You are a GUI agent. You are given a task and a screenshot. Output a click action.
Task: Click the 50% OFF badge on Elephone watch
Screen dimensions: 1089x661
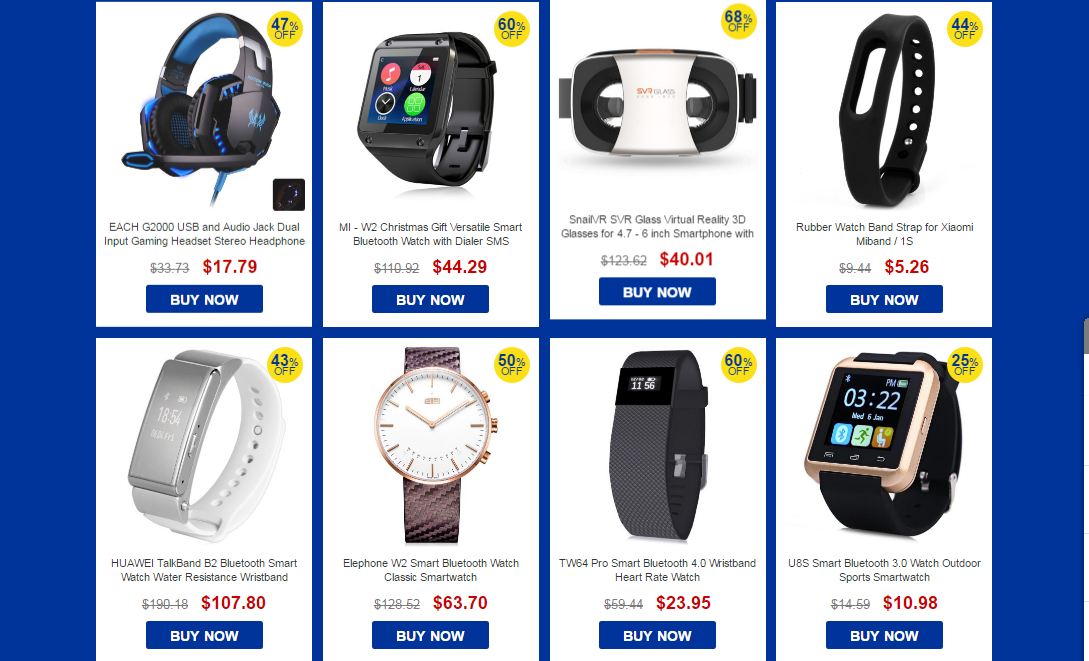coord(512,365)
